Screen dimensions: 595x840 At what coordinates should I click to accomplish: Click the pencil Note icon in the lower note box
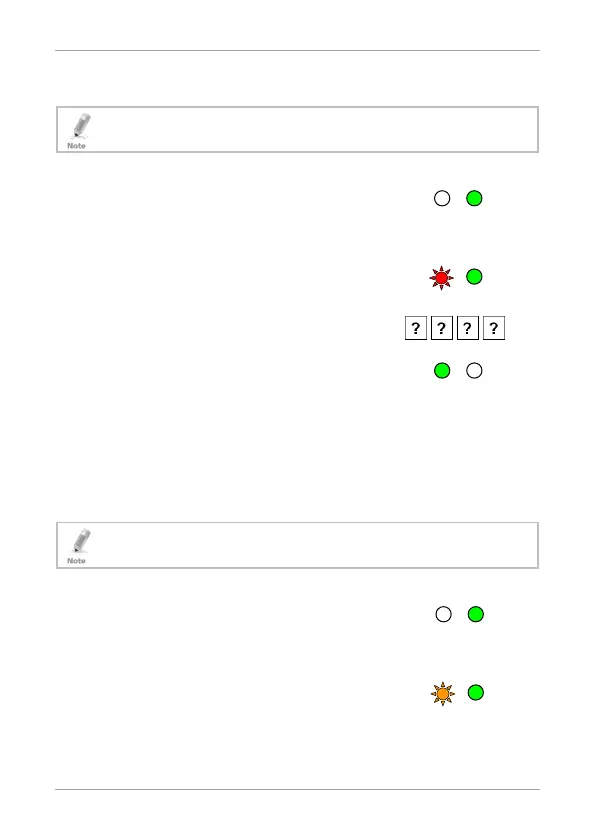[78, 546]
